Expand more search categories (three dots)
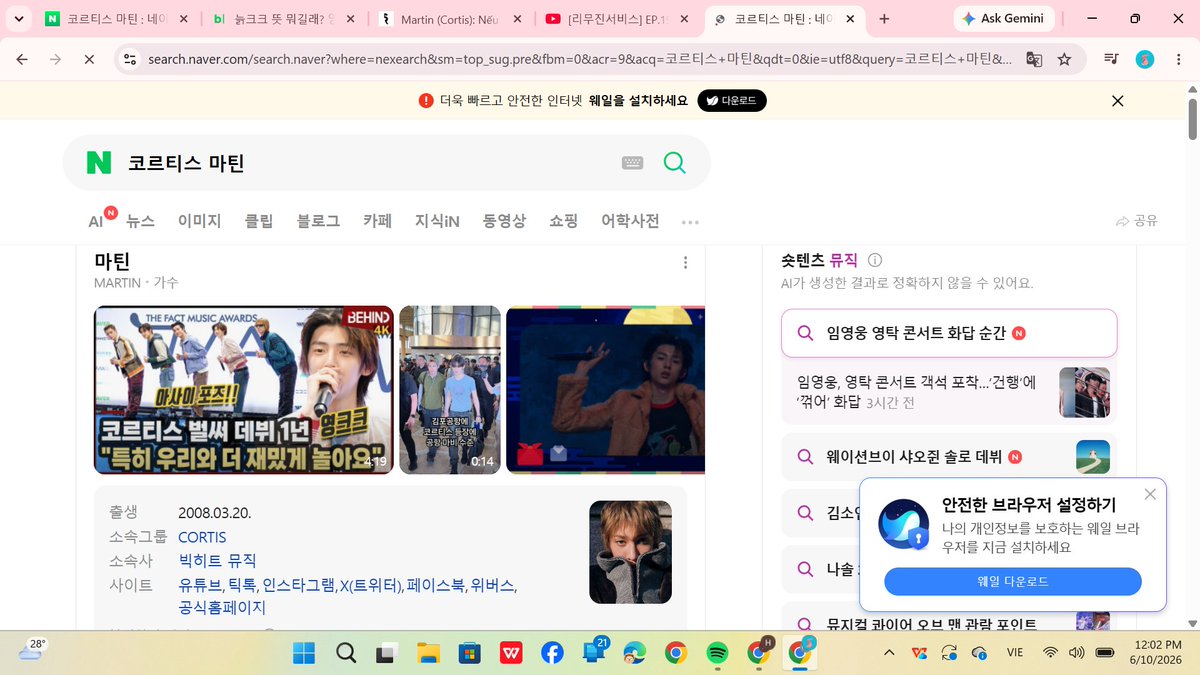This screenshot has height=675, width=1200. click(x=690, y=222)
